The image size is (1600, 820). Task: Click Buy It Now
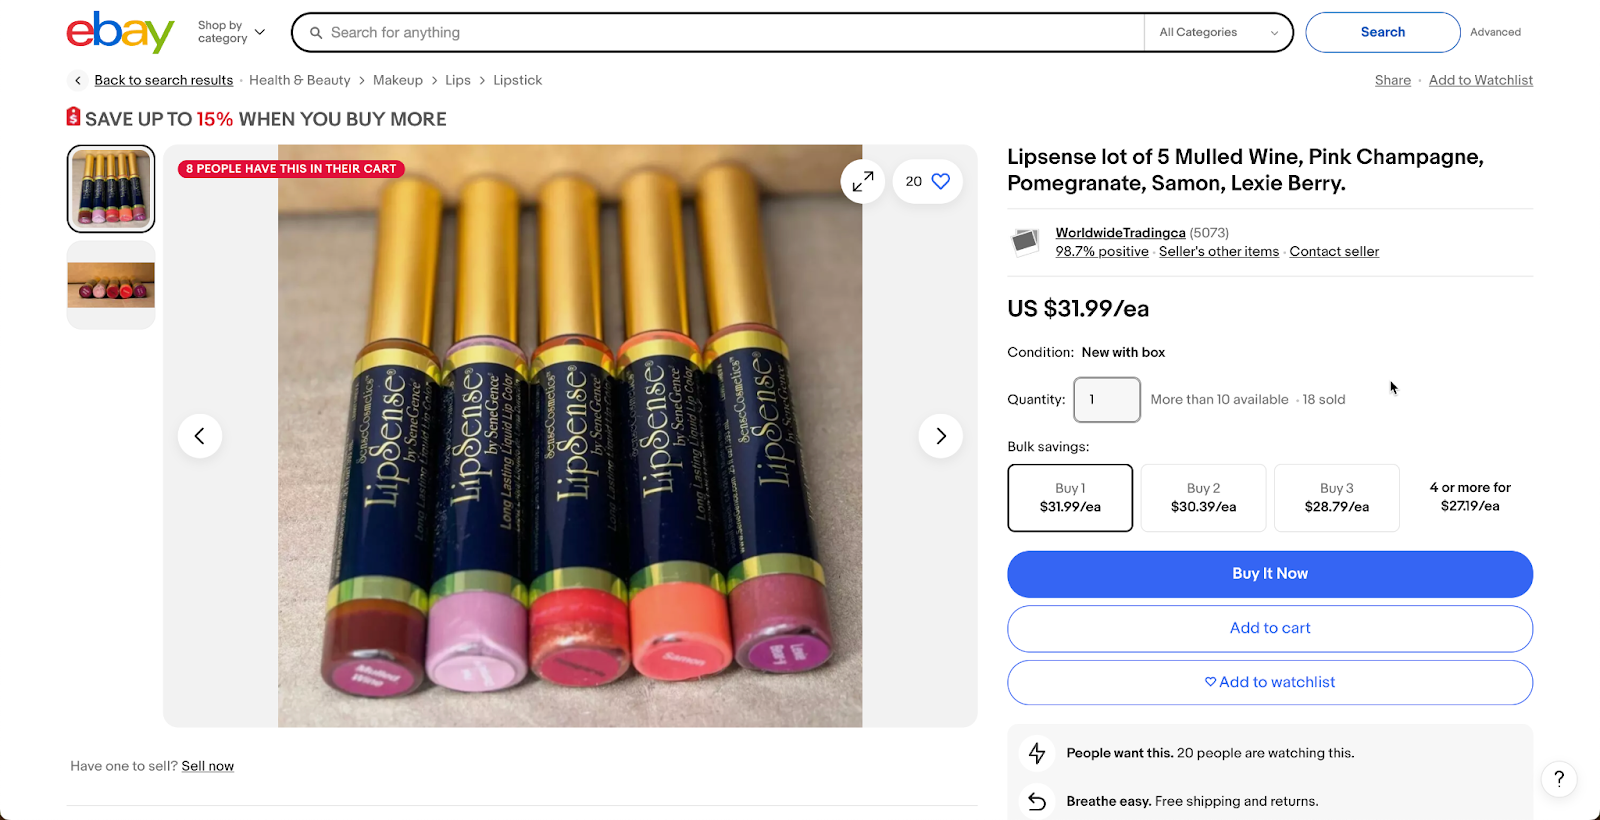[x=1270, y=574]
